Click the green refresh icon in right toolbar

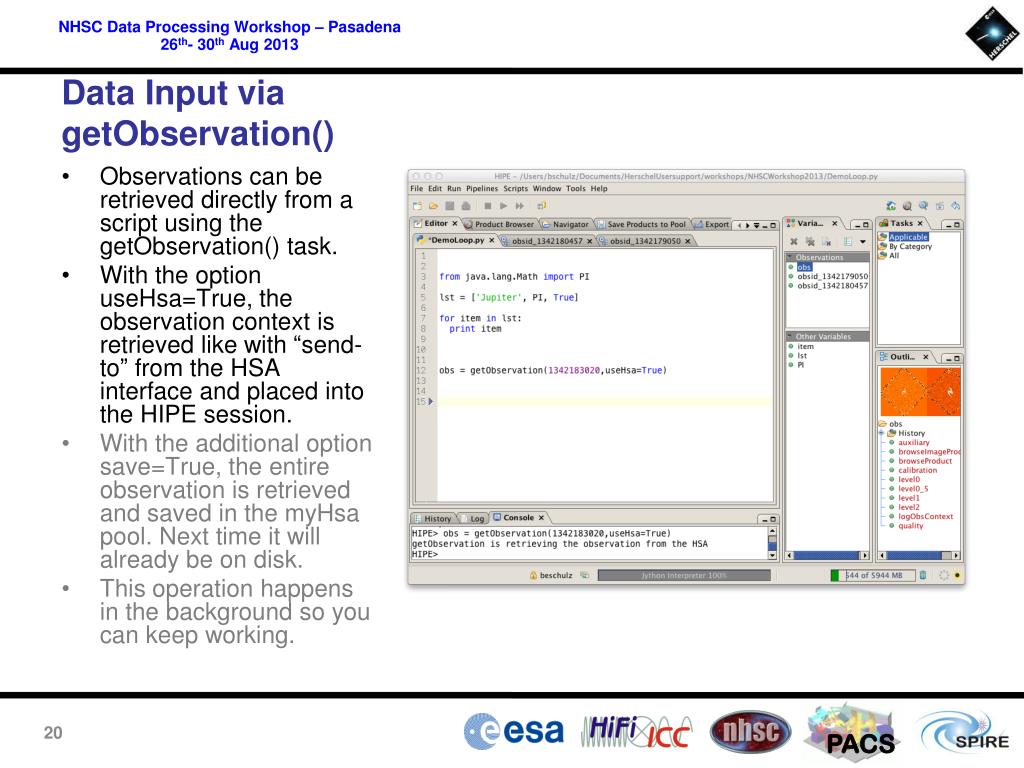[x=891, y=206]
